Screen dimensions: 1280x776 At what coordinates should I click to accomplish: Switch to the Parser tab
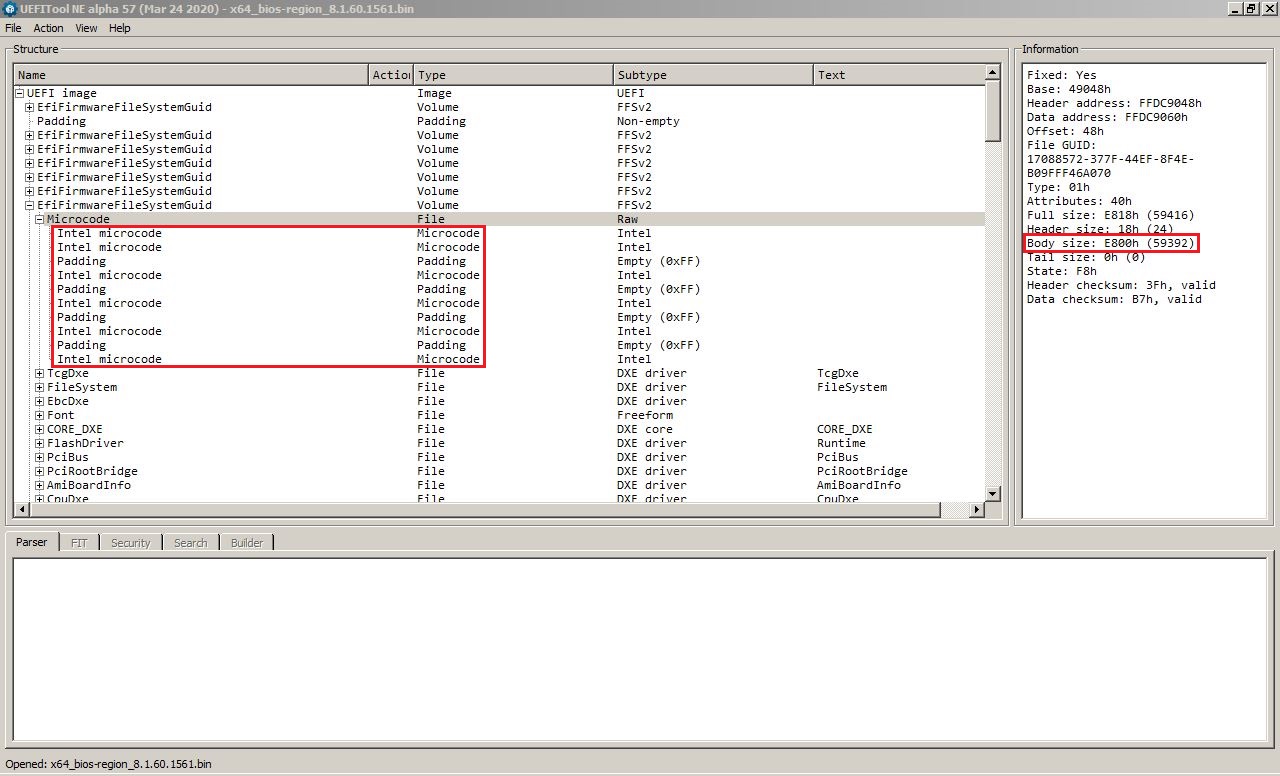coord(32,542)
